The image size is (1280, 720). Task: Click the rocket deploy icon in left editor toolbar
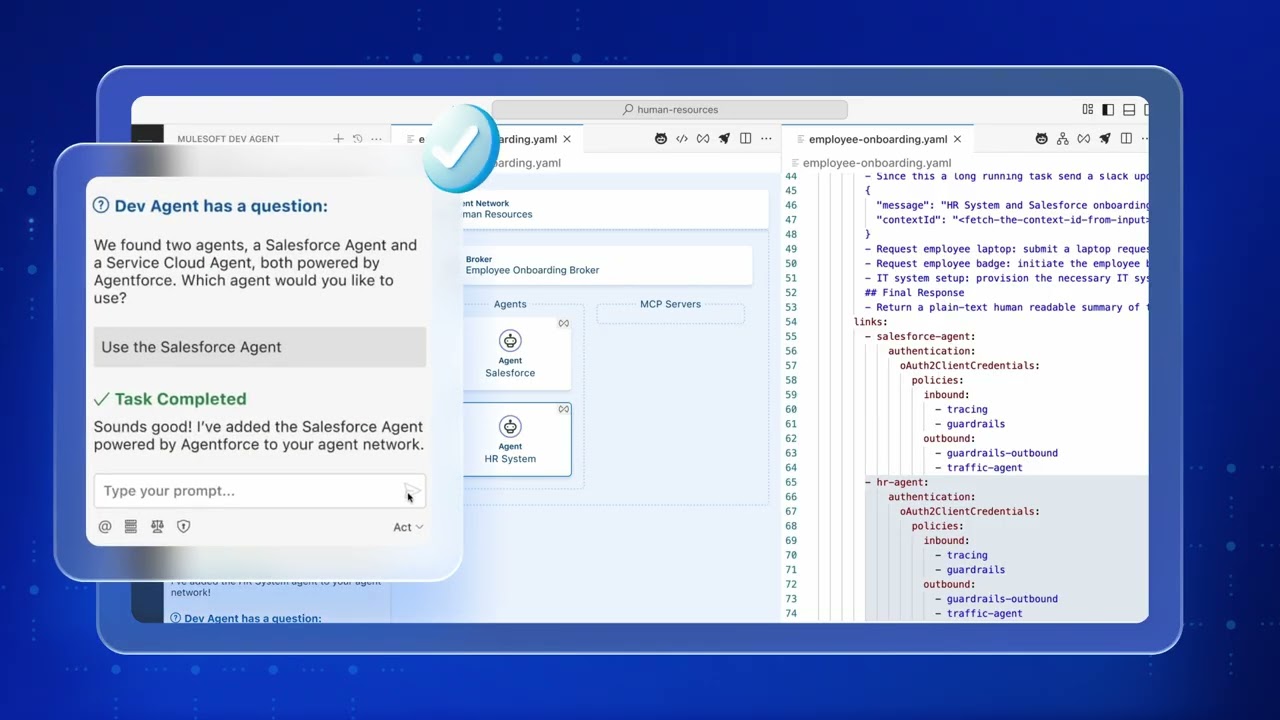(x=724, y=139)
